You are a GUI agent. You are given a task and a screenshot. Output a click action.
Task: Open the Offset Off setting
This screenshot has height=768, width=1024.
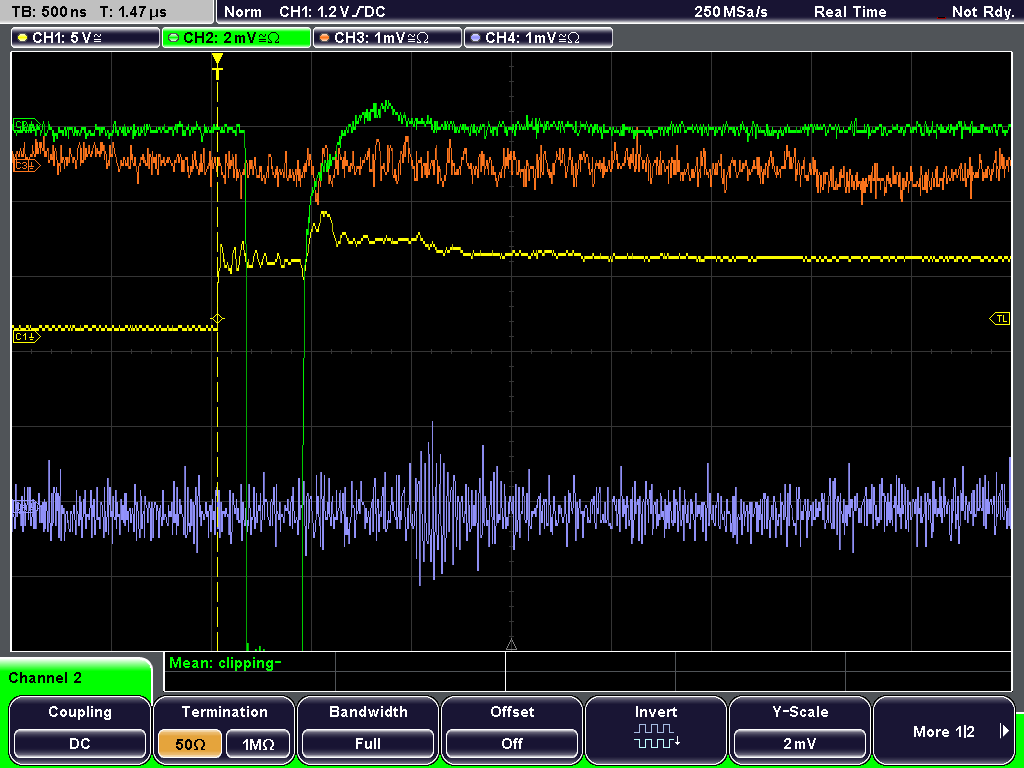click(x=512, y=729)
